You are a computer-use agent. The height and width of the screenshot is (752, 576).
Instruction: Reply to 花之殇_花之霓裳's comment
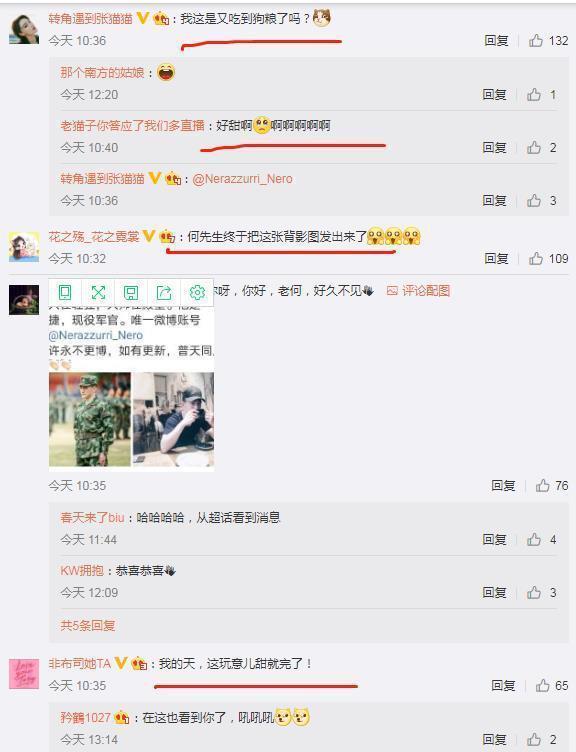pyautogui.click(x=496, y=259)
